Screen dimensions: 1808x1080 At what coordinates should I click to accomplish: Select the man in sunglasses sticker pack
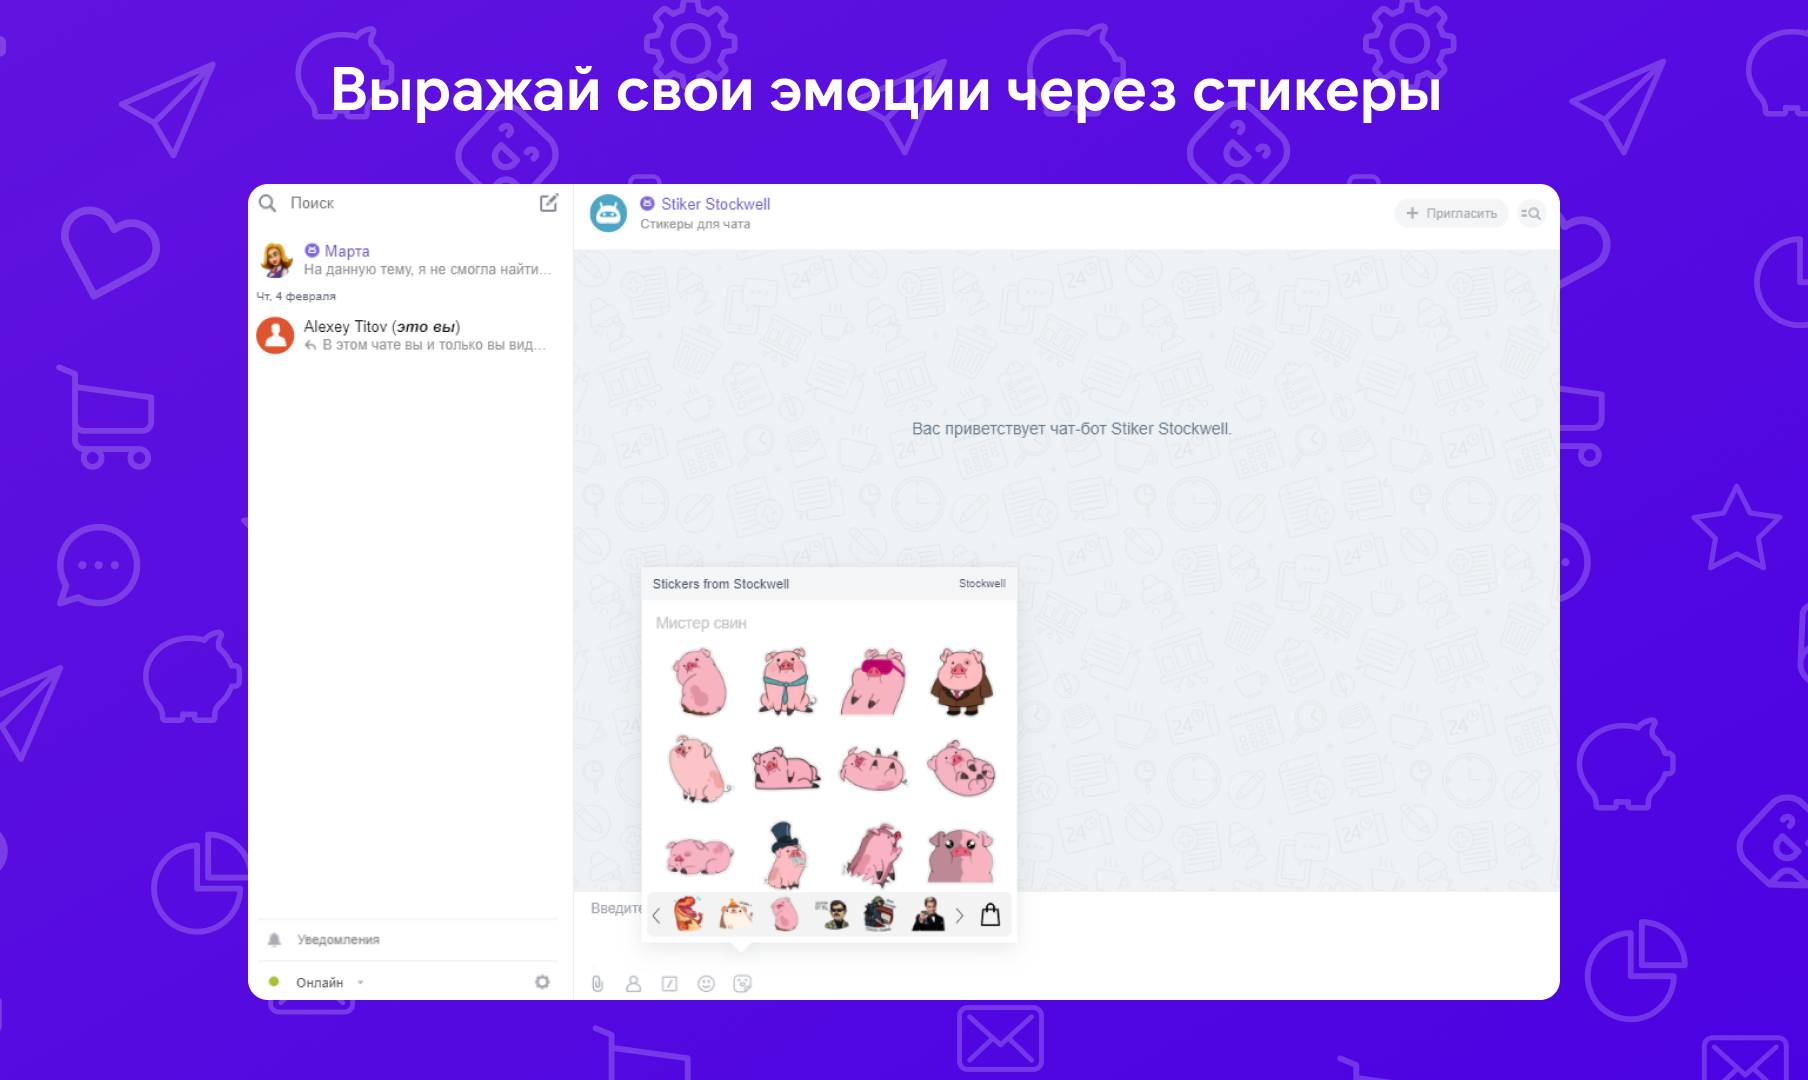pos(833,914)
